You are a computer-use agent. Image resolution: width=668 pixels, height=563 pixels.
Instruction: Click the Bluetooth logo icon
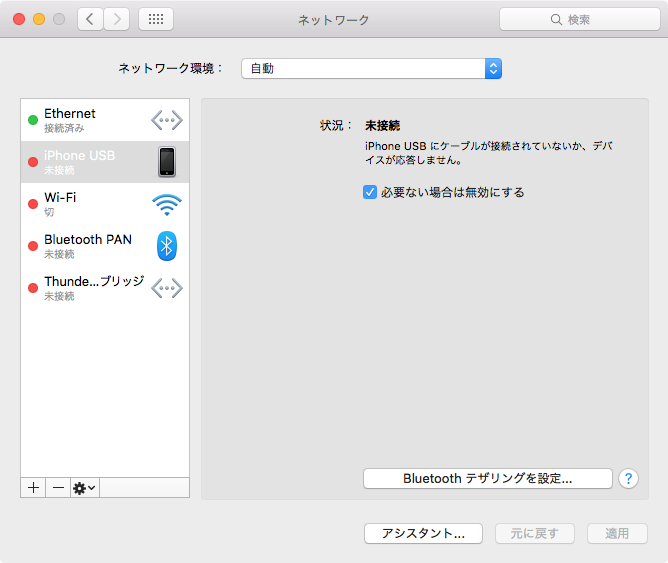click(x=167, y=246)
